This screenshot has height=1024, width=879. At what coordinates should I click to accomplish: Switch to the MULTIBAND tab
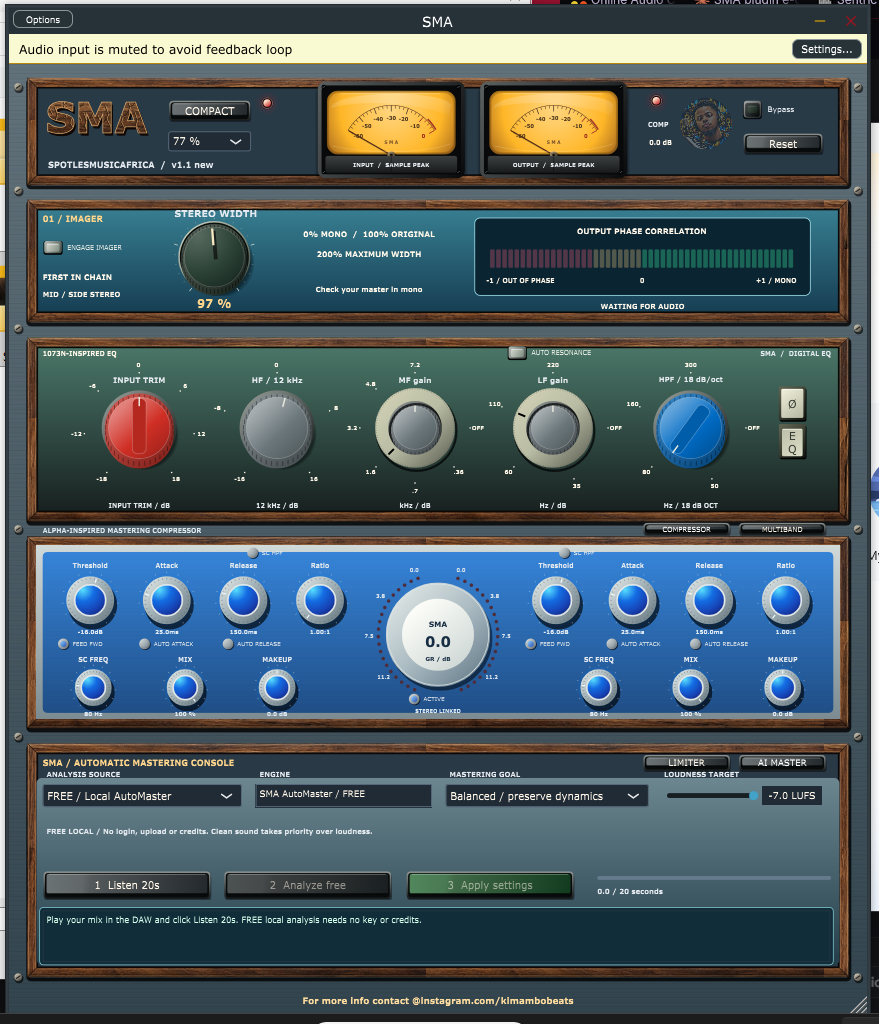pyautogui.click(x=782, y=530)
